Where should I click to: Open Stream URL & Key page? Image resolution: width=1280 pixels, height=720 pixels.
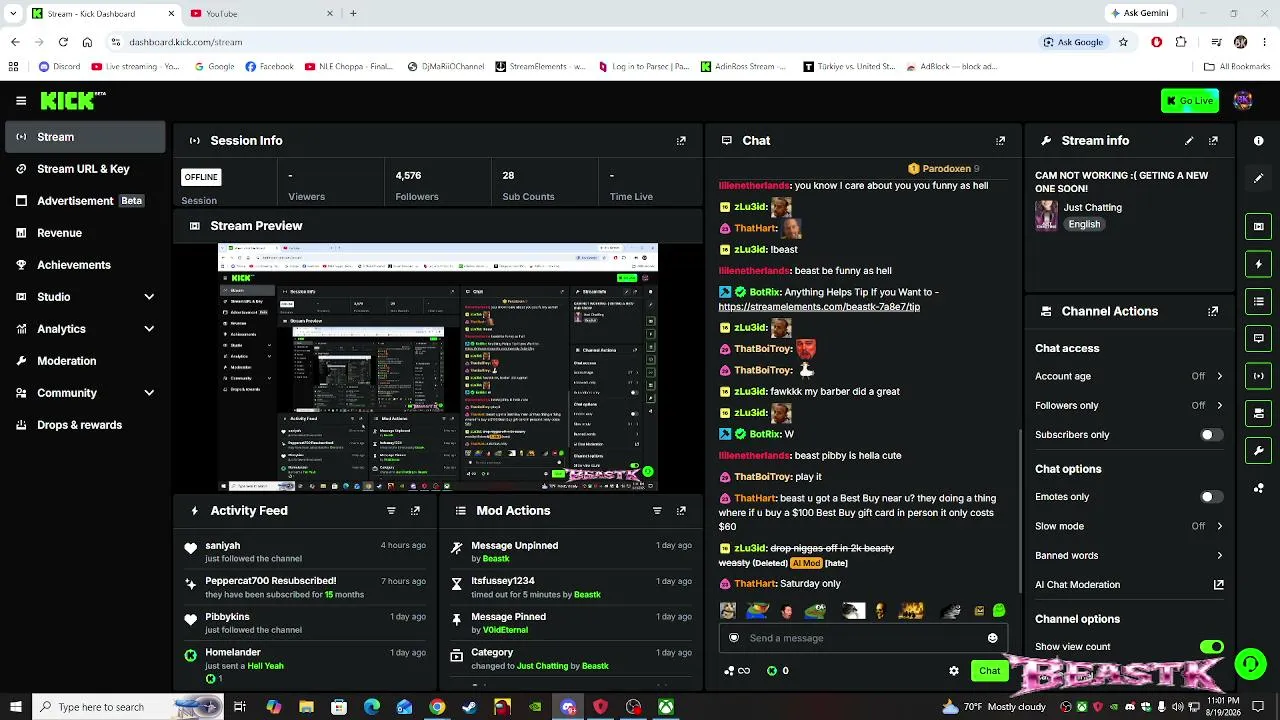85,169
